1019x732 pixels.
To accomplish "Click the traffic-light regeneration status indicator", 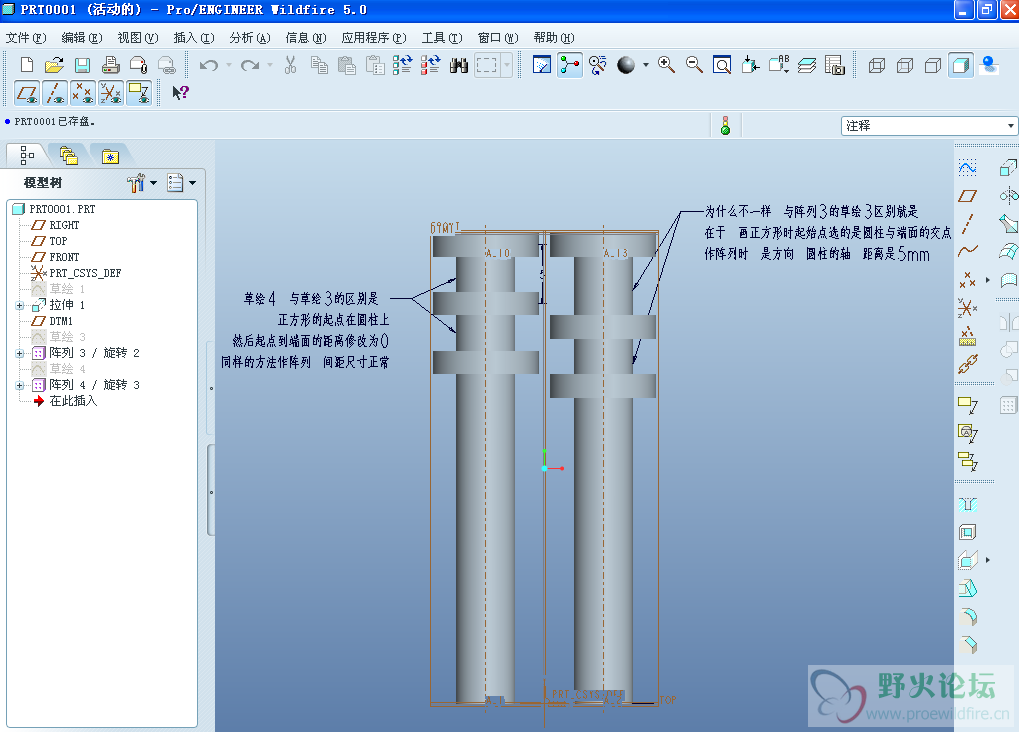I will (x=725, y=125).
